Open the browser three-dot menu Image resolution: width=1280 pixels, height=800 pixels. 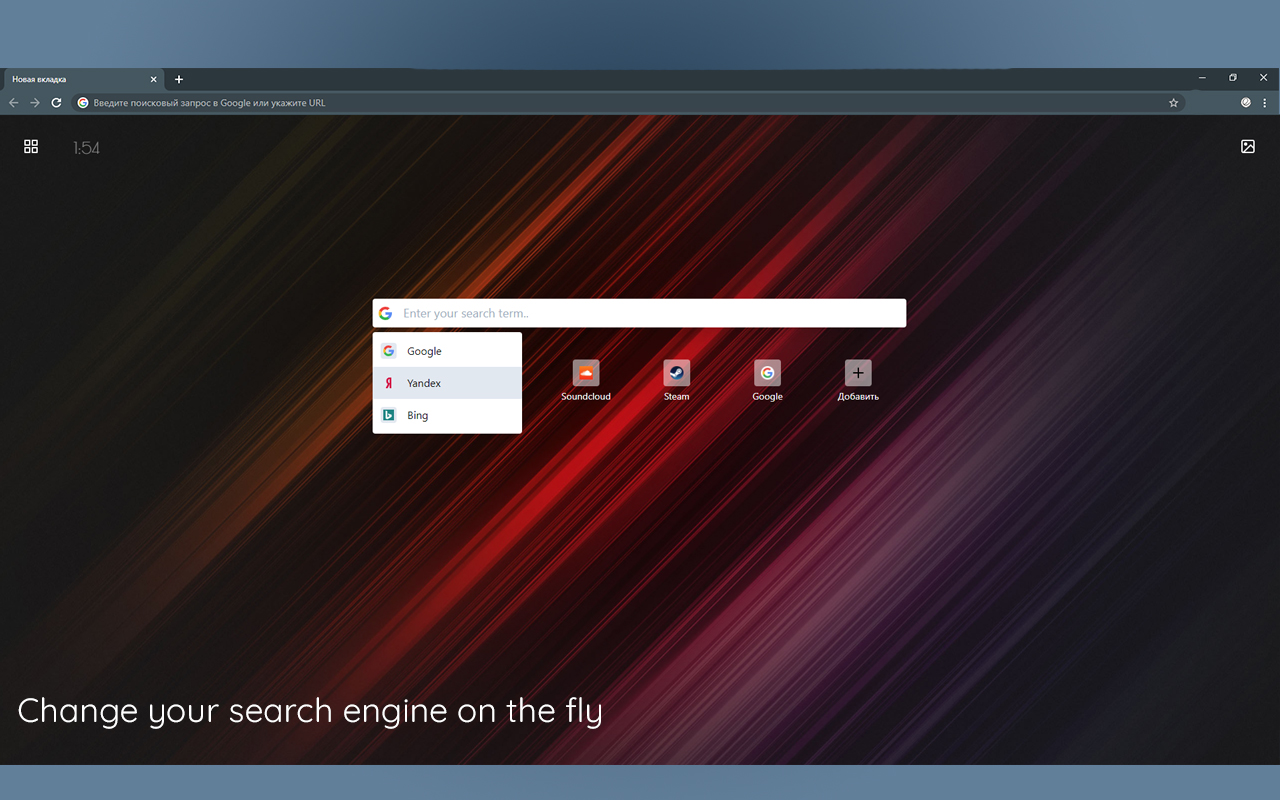(1265, 103)
